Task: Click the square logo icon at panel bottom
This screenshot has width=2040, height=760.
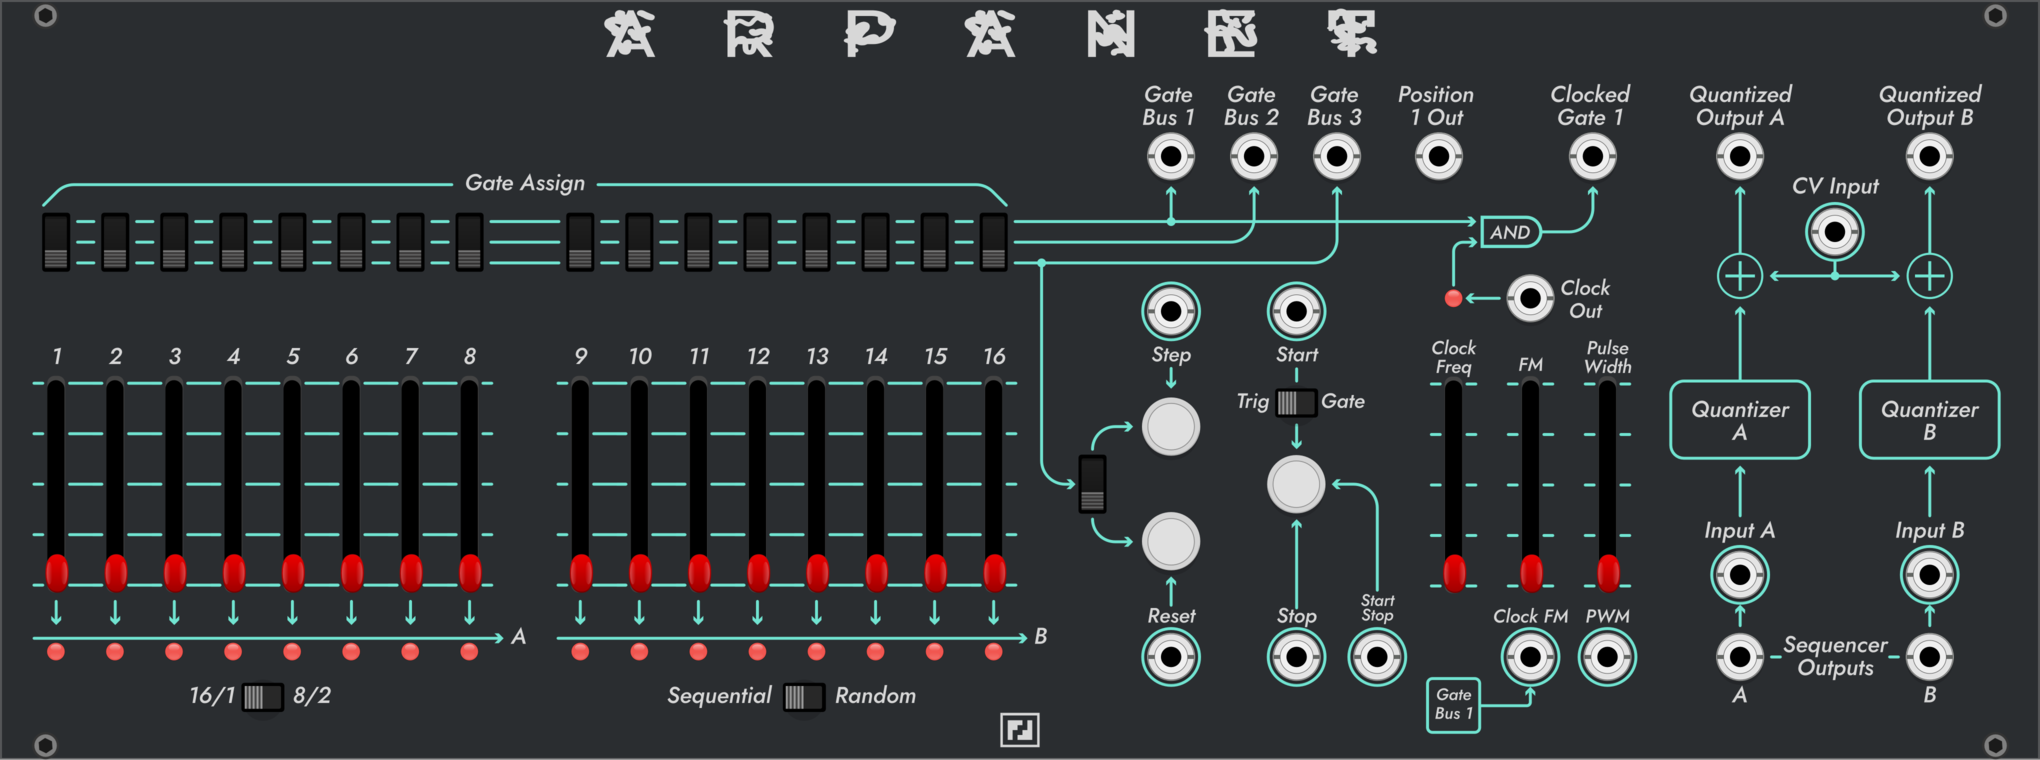Action: click(x=1020, y=730)
